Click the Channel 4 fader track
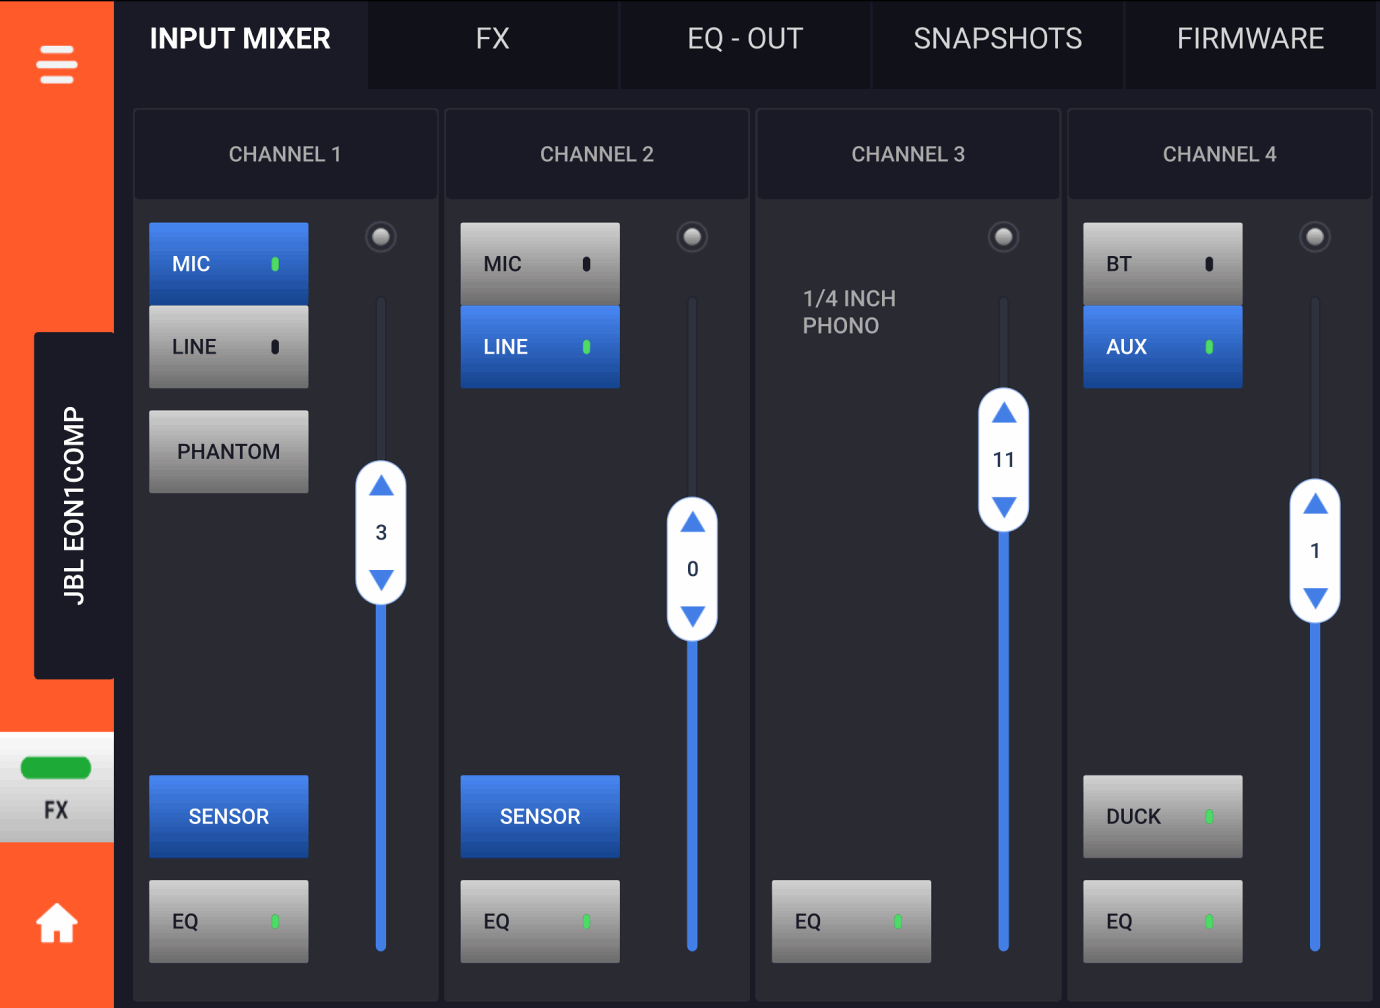The image size is (1380, 1008). coord(1315,780)
